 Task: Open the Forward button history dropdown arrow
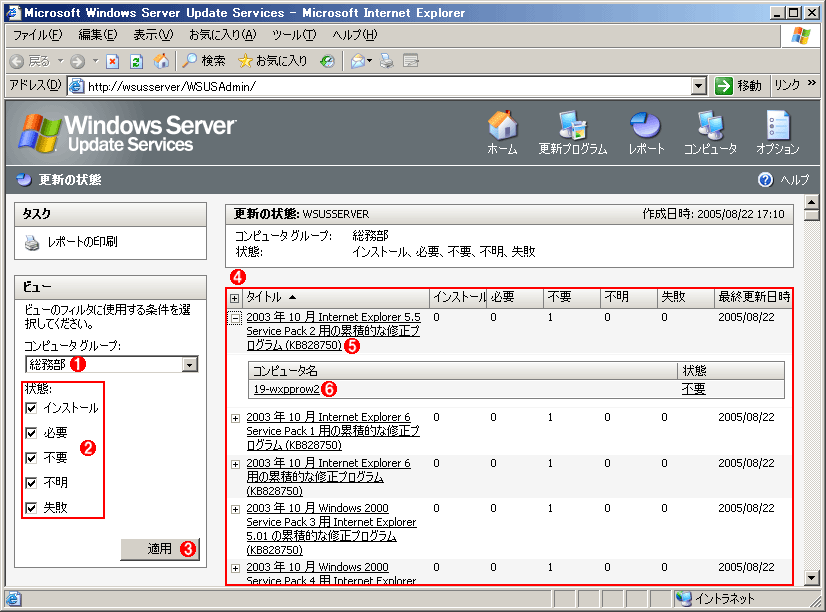[x=95, y=61]
